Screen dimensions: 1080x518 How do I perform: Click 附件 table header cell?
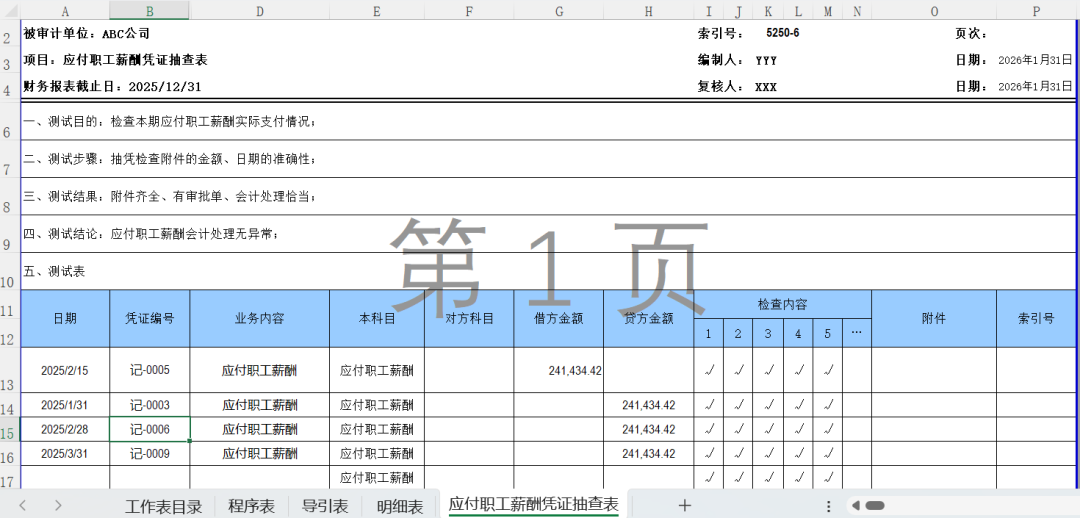(934, 318)
